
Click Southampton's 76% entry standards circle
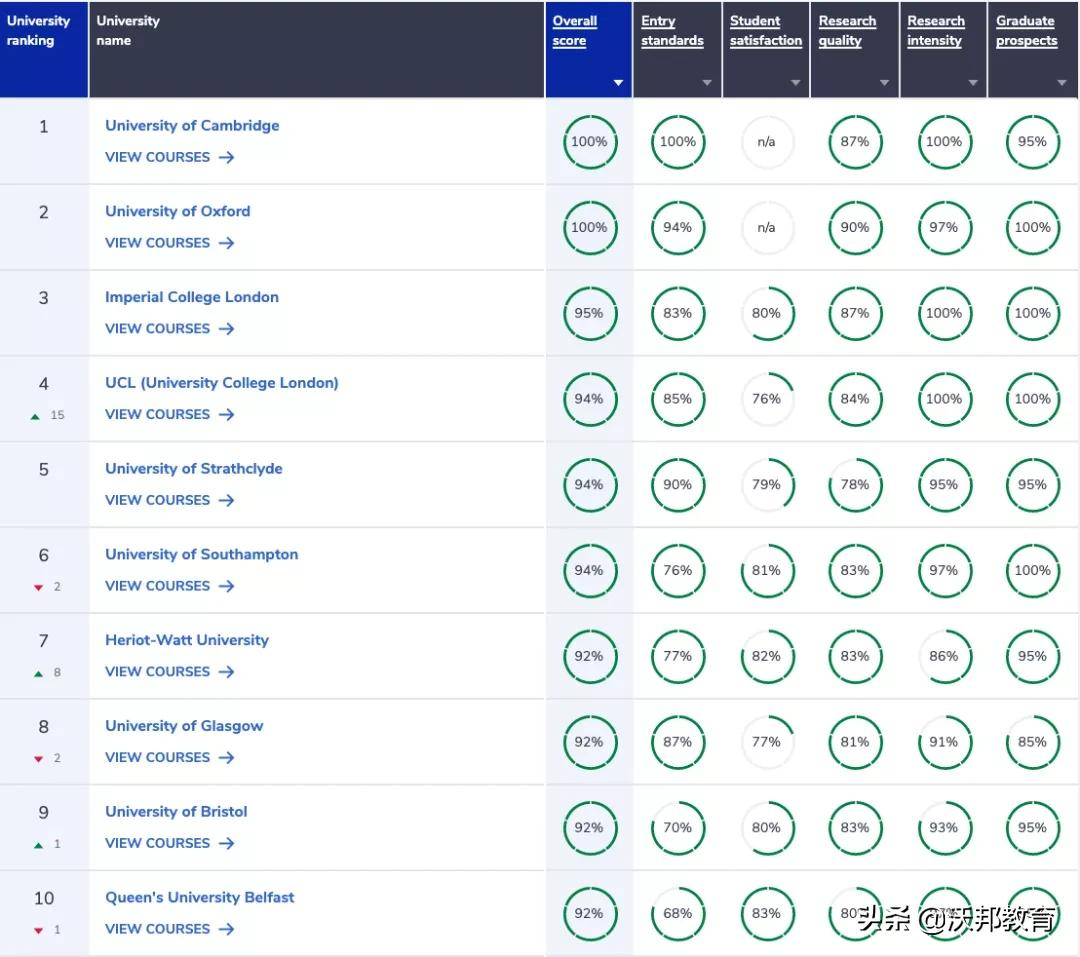[x=678, y=571]
